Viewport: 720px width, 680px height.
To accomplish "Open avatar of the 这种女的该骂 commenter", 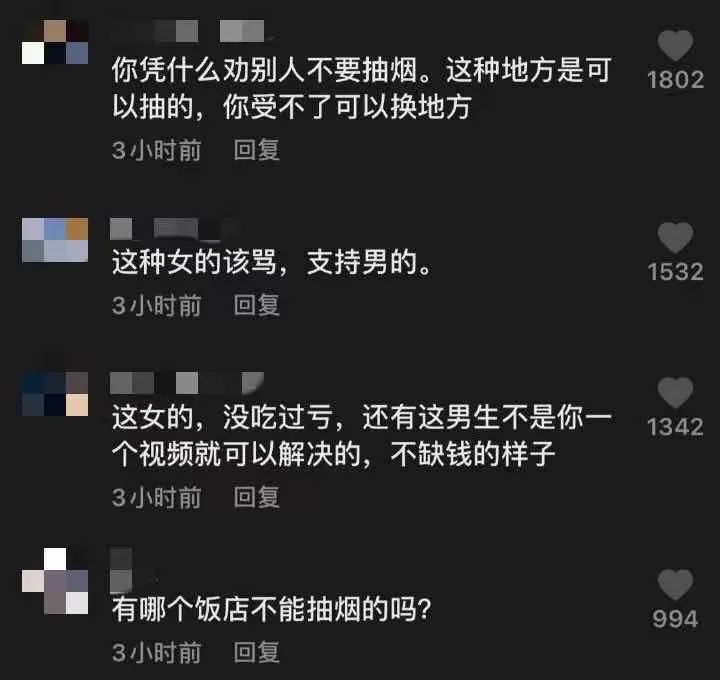I will (x=55, y=240).
